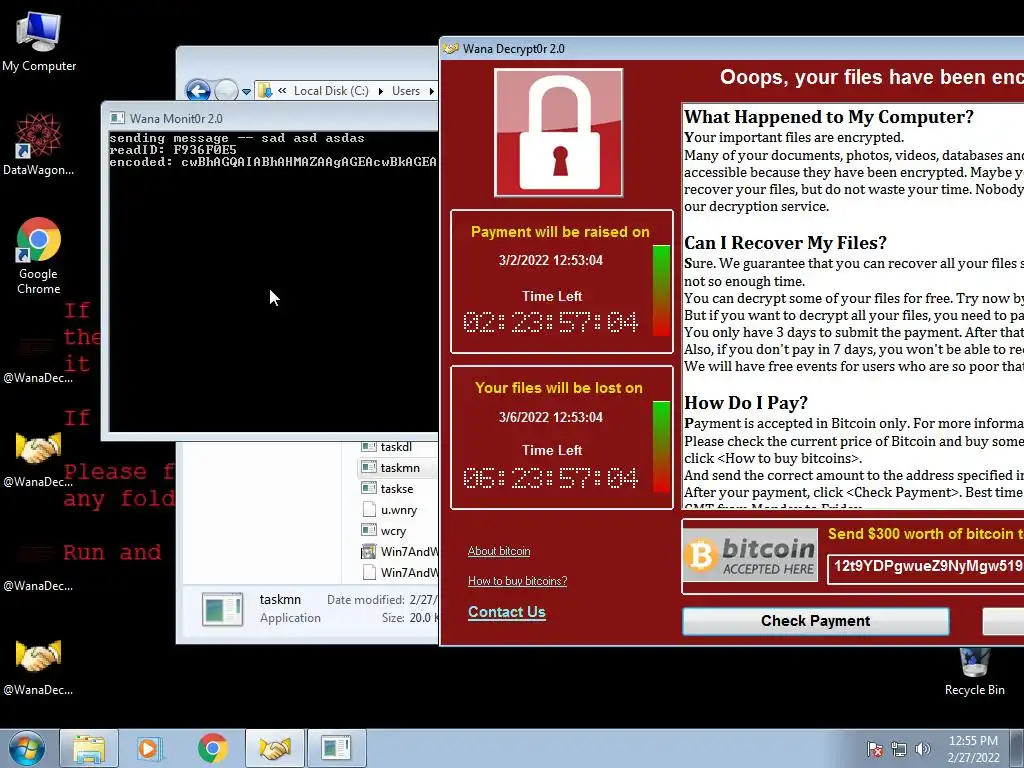Image resolution: width=1024 pixels, height=768 pixels.
Task: Click the progress bar under Your files will be lost
Action: point(662,447)
